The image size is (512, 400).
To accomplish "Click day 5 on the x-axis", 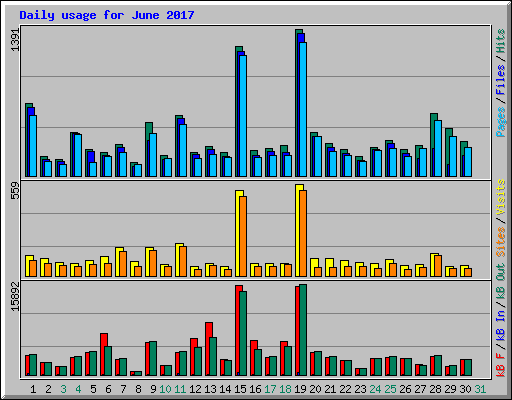I will pos(93,389).
